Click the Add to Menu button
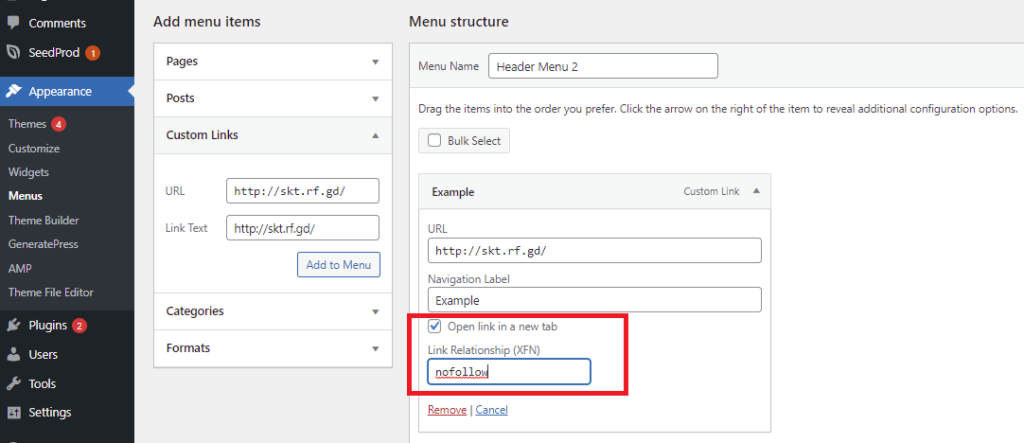 click(338, 265)
